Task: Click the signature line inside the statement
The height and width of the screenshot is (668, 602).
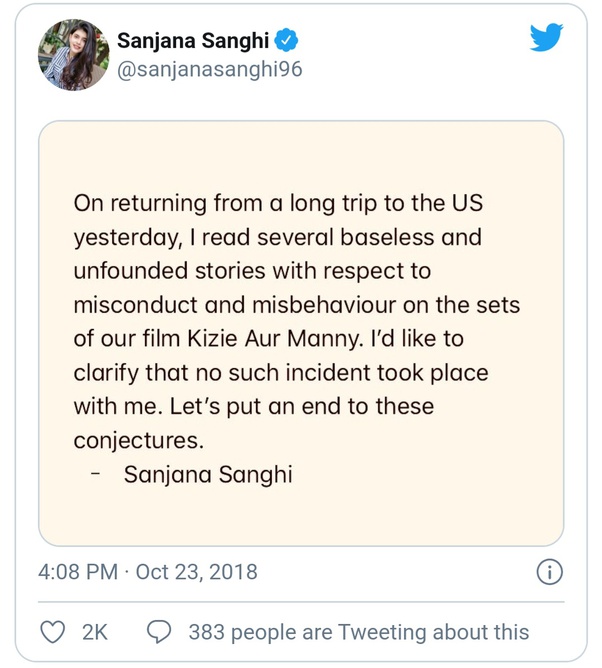Action: tap(208, 475)
